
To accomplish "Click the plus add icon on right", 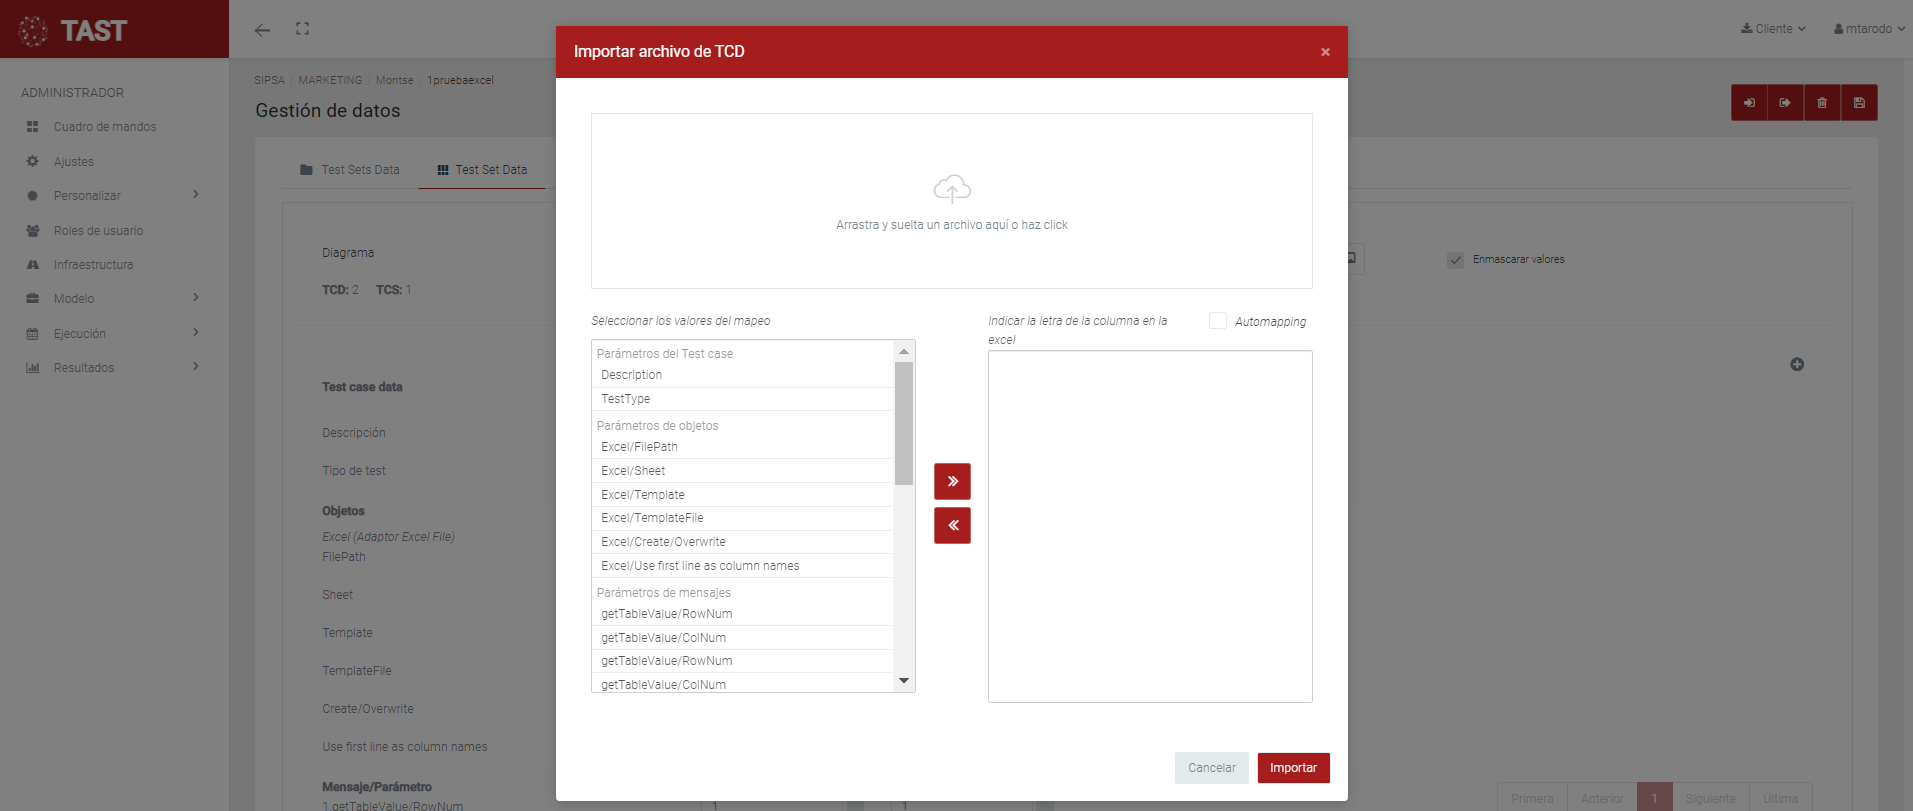I will (x=1796, y=364).
